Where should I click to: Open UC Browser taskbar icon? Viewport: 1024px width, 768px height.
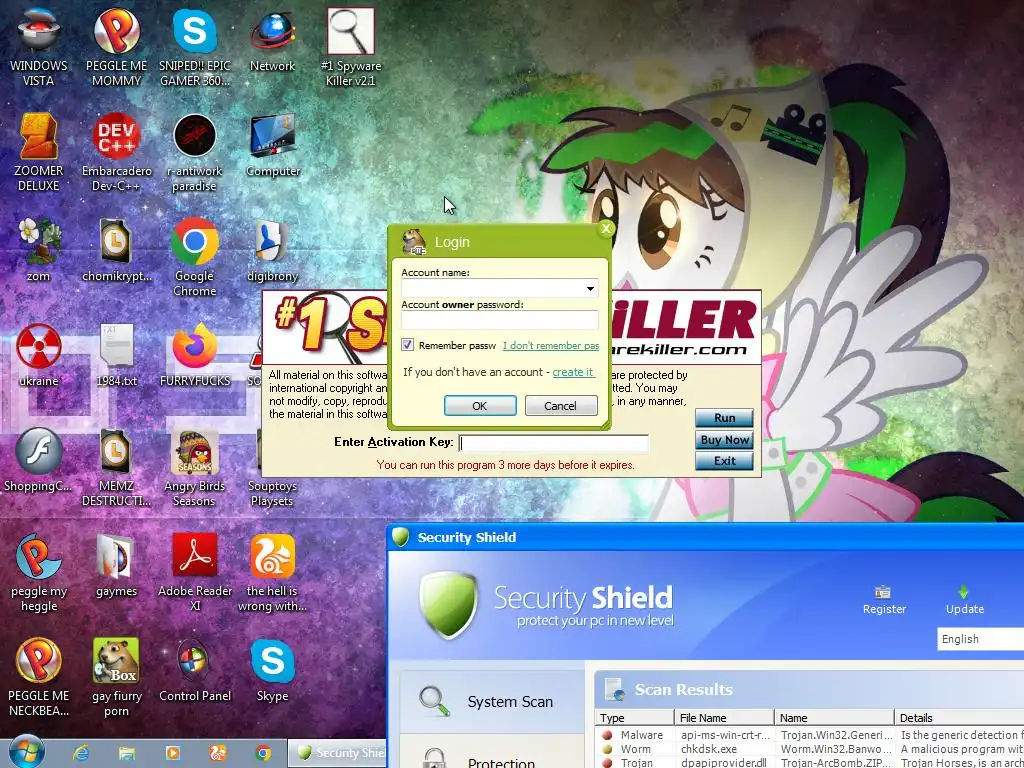(x=218, y=753)
